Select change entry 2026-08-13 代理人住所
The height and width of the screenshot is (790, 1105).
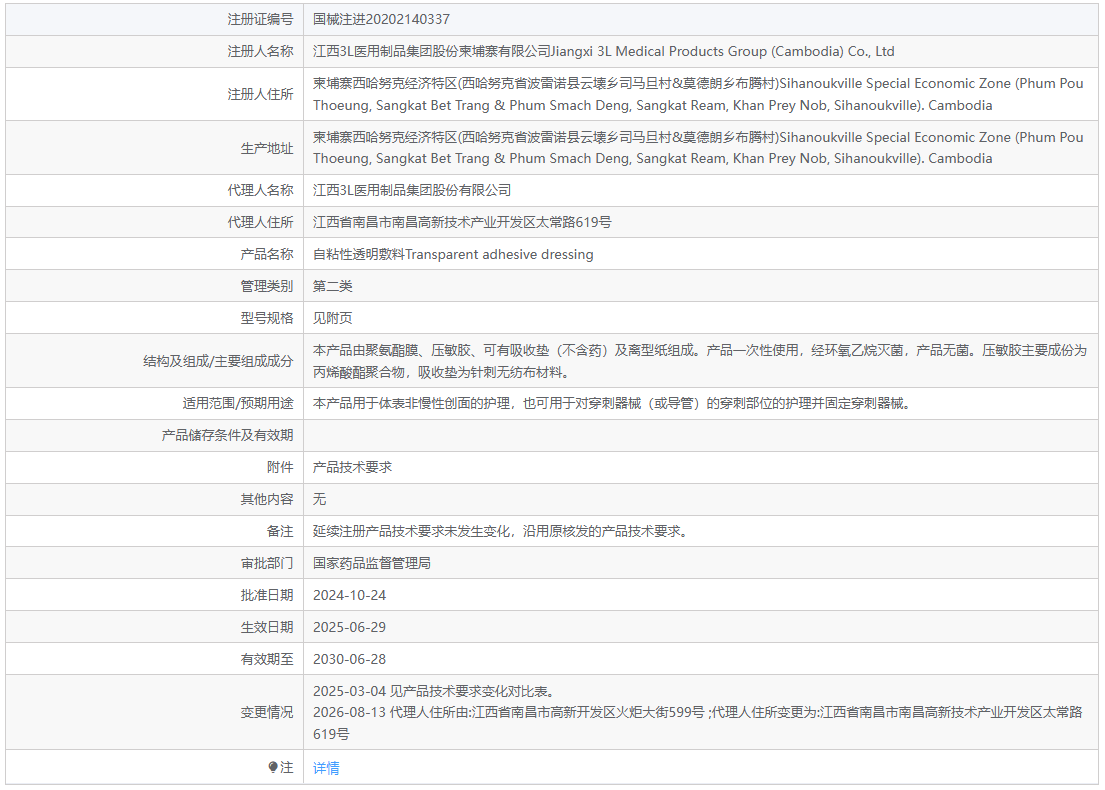click(x=698, y=723)
